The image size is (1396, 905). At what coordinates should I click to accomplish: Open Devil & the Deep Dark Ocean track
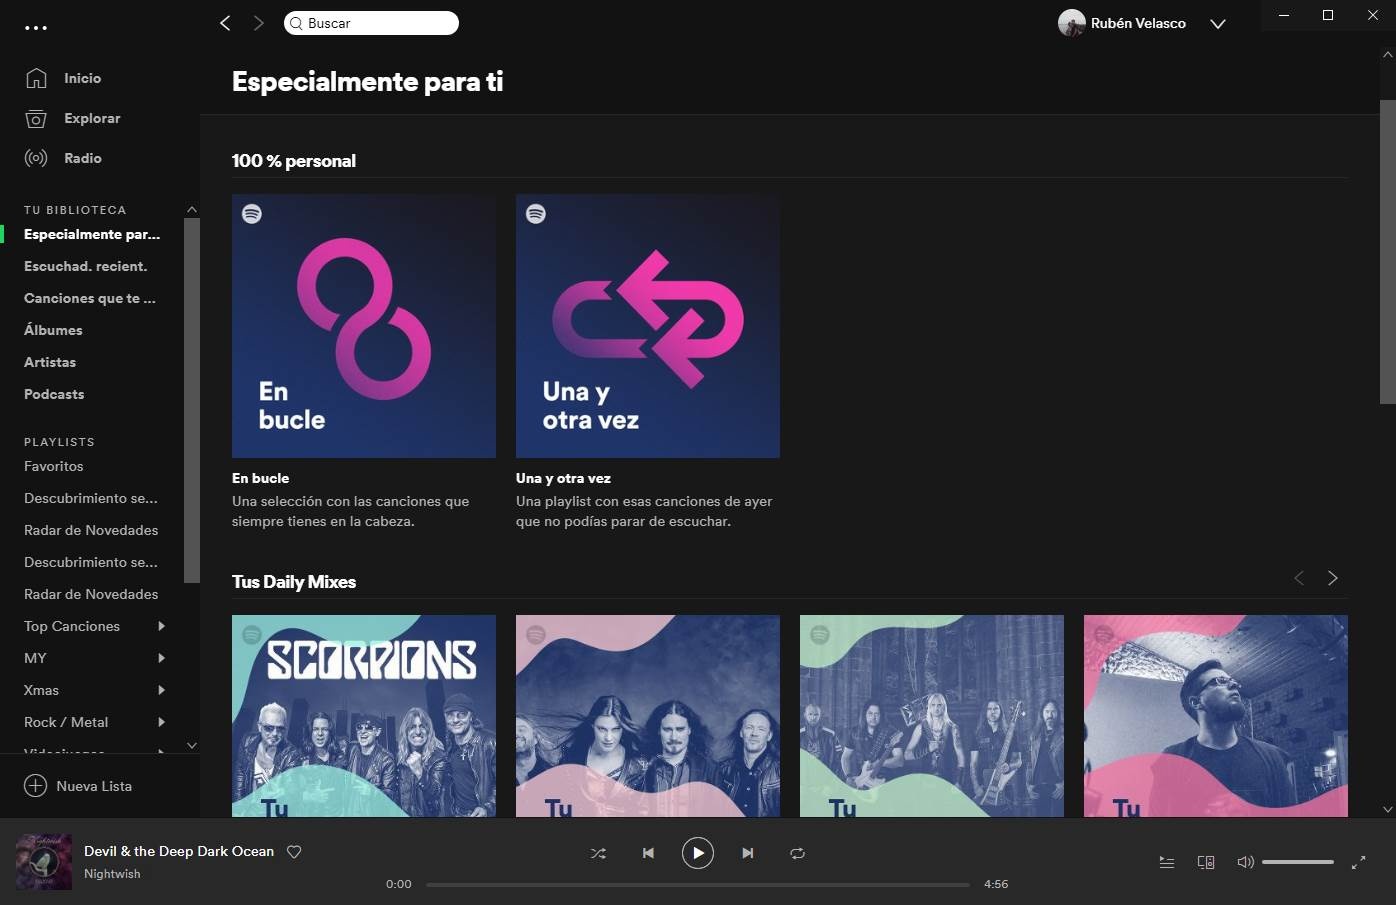point(179,851)
